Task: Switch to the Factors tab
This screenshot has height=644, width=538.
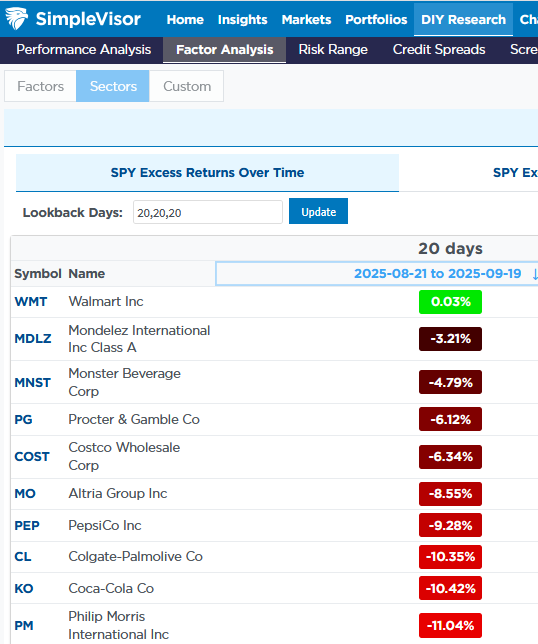Action: tap(40, 86)
